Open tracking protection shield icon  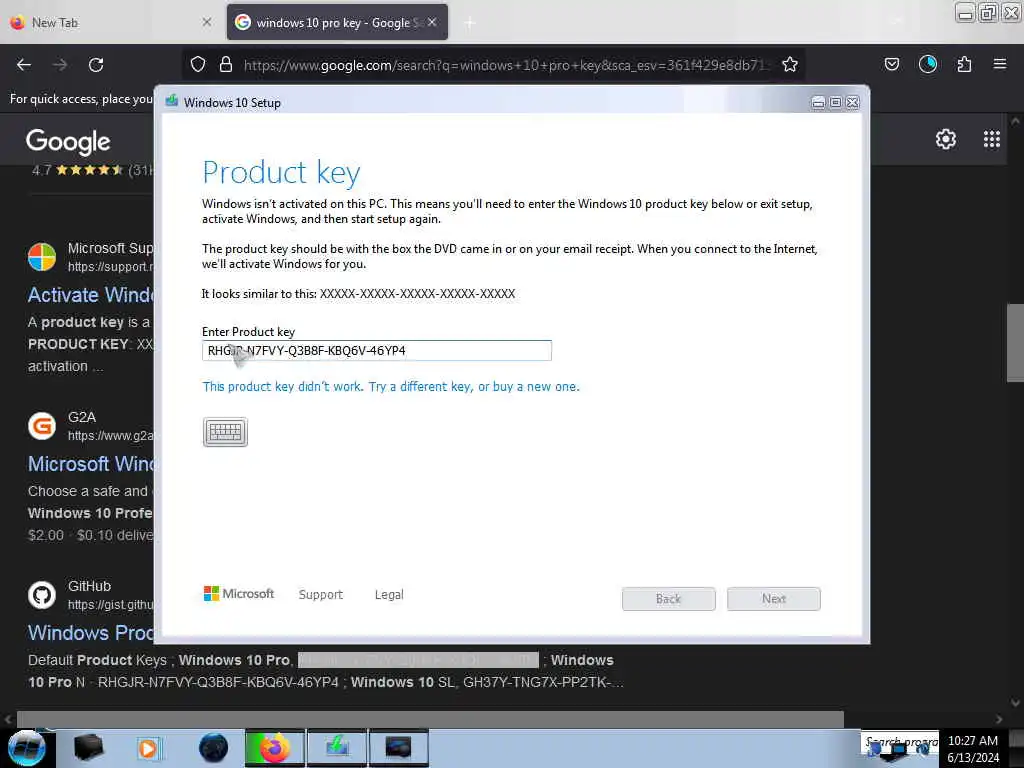tap(198, 64)
